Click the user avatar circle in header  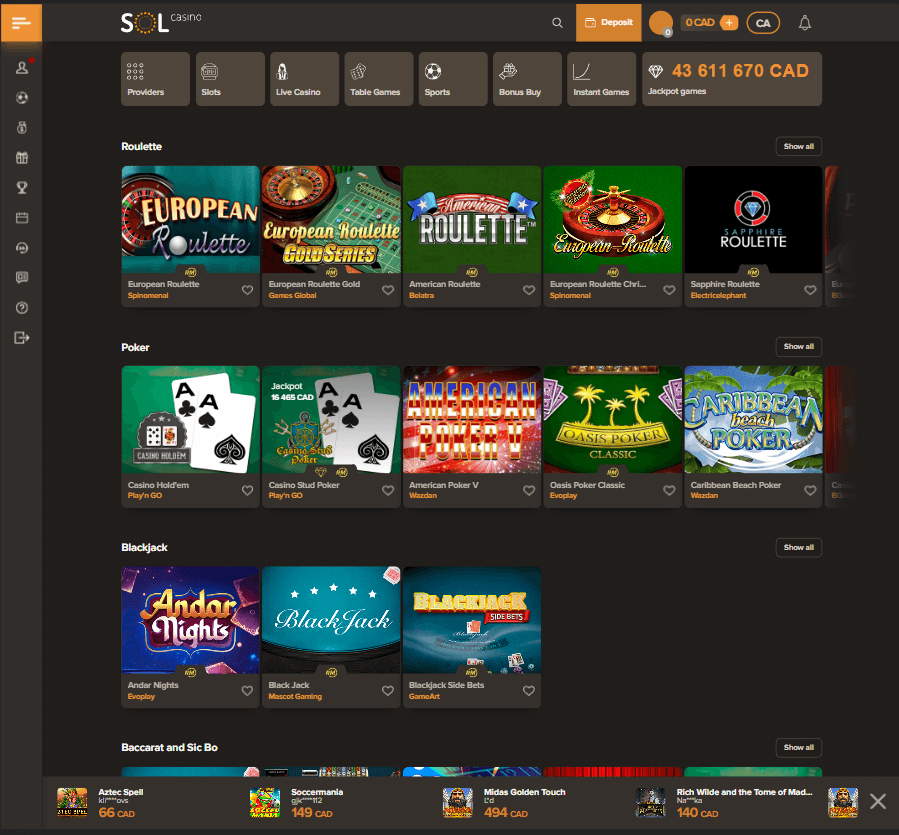[x=660, y=23]
